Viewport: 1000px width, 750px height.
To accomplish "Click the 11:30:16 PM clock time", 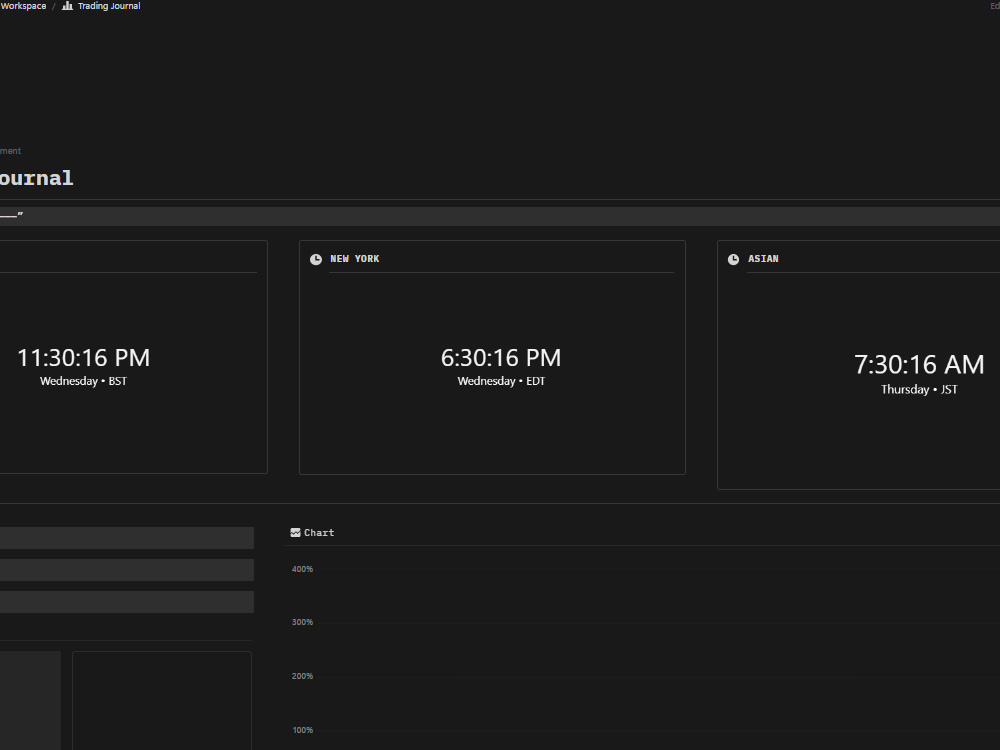I will click(x=84, y=358).
